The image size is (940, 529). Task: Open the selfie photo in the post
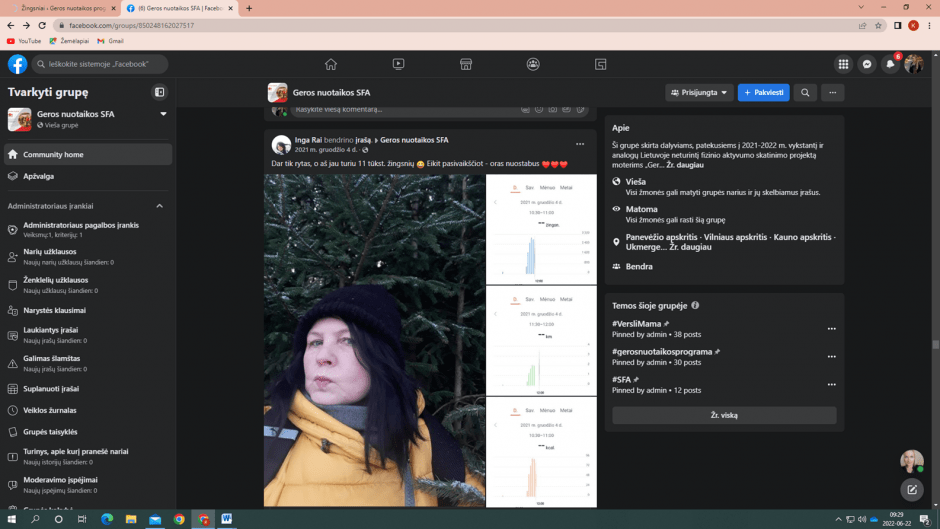pyautogui.click(x=375, y=340)
